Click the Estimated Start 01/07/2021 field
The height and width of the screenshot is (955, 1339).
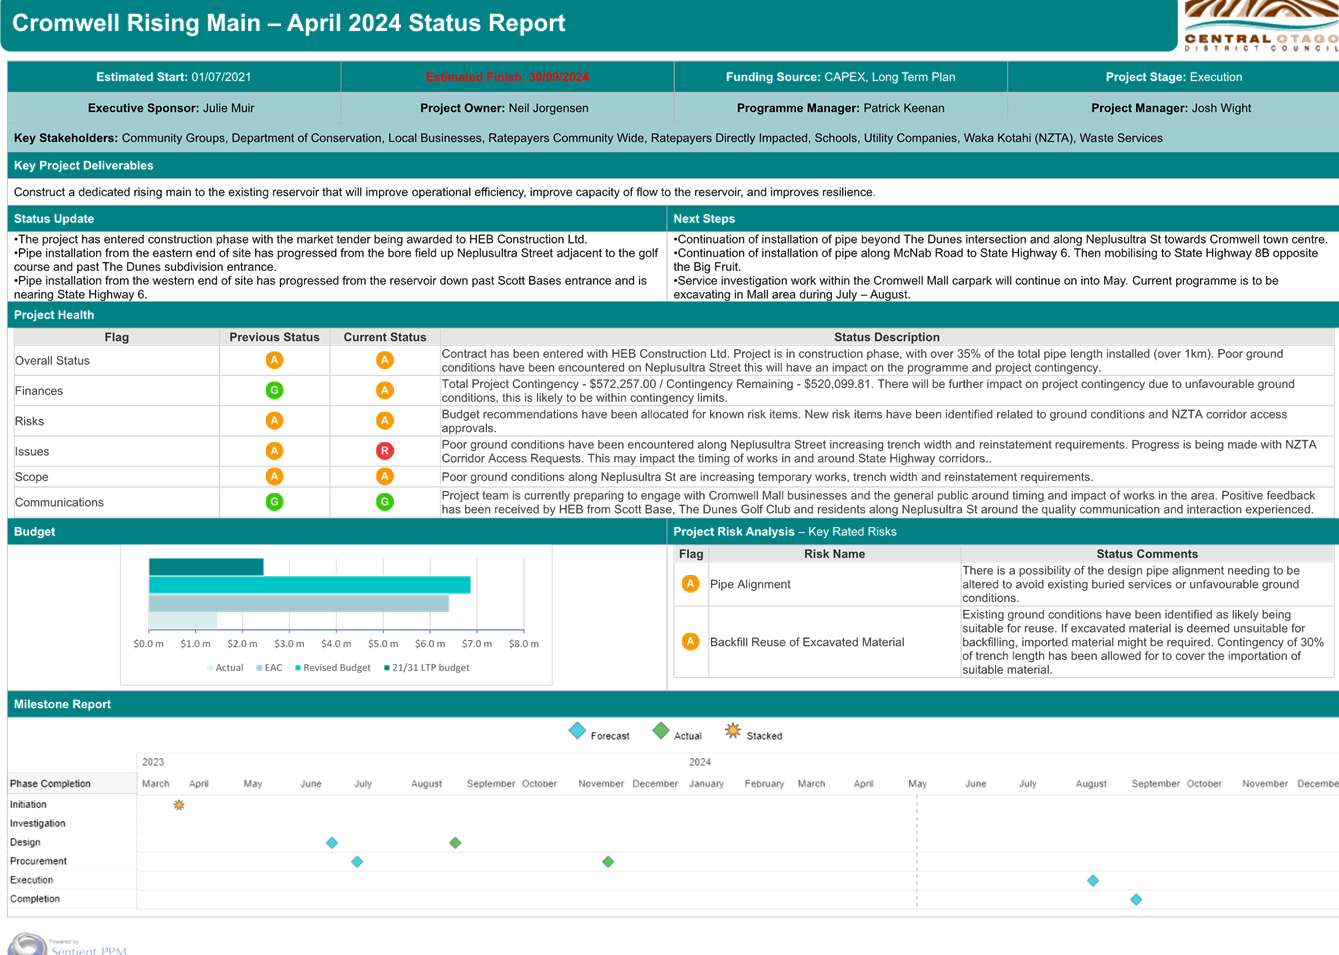pos(174,77)
